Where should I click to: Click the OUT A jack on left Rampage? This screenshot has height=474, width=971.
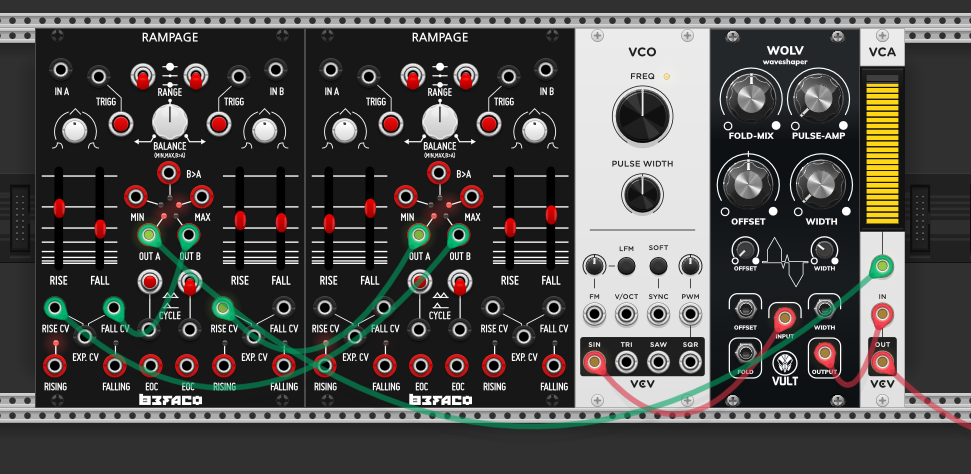[x=148, y=235]
